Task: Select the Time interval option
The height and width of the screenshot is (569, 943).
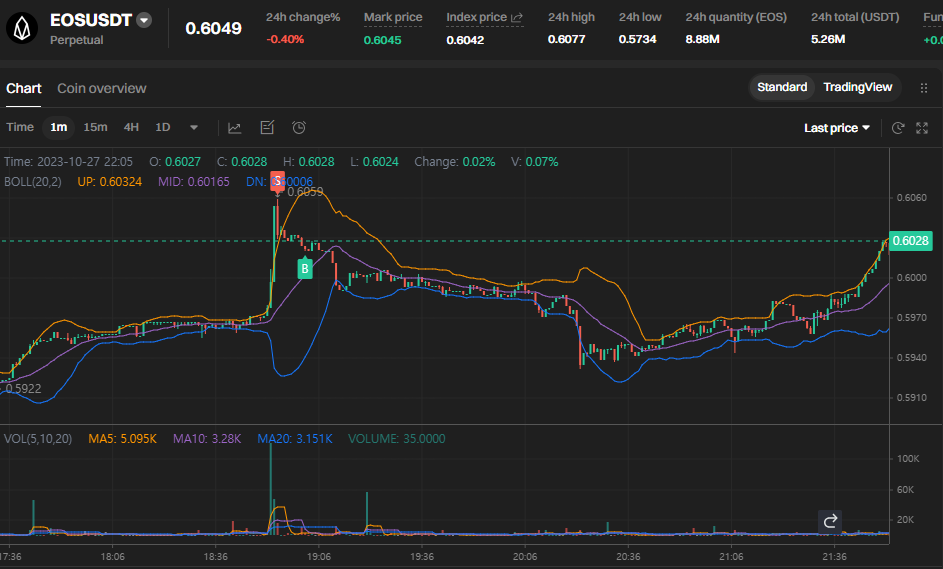Action: tap(20, 127)
